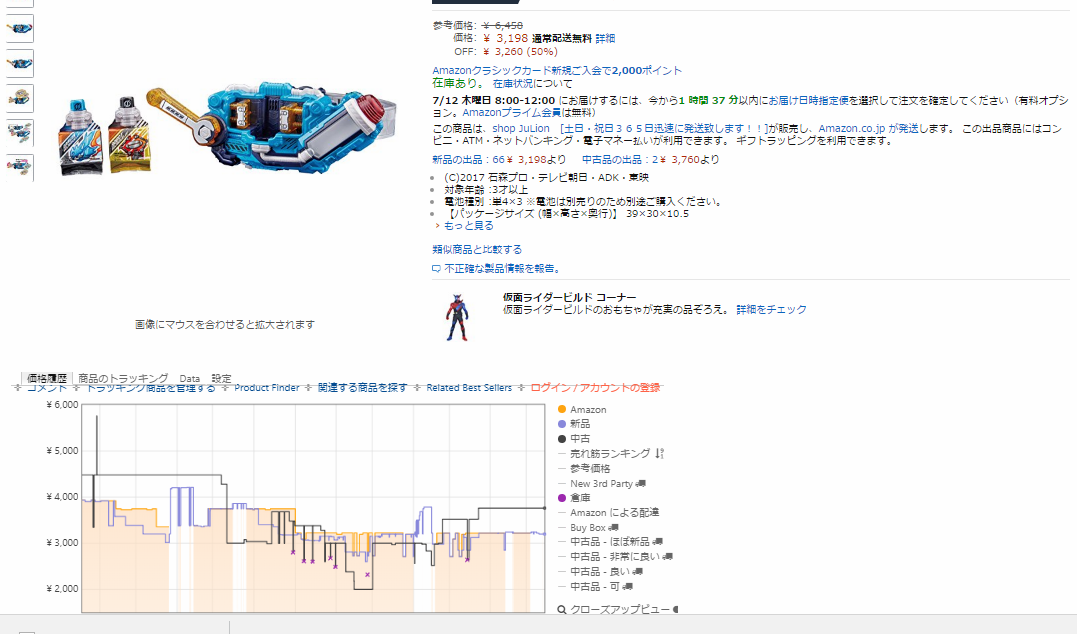This screenshot has height=634, width=1077.
Task: Click ログイン / アカウントの登録 link
Action: click(x=595, y=388)
